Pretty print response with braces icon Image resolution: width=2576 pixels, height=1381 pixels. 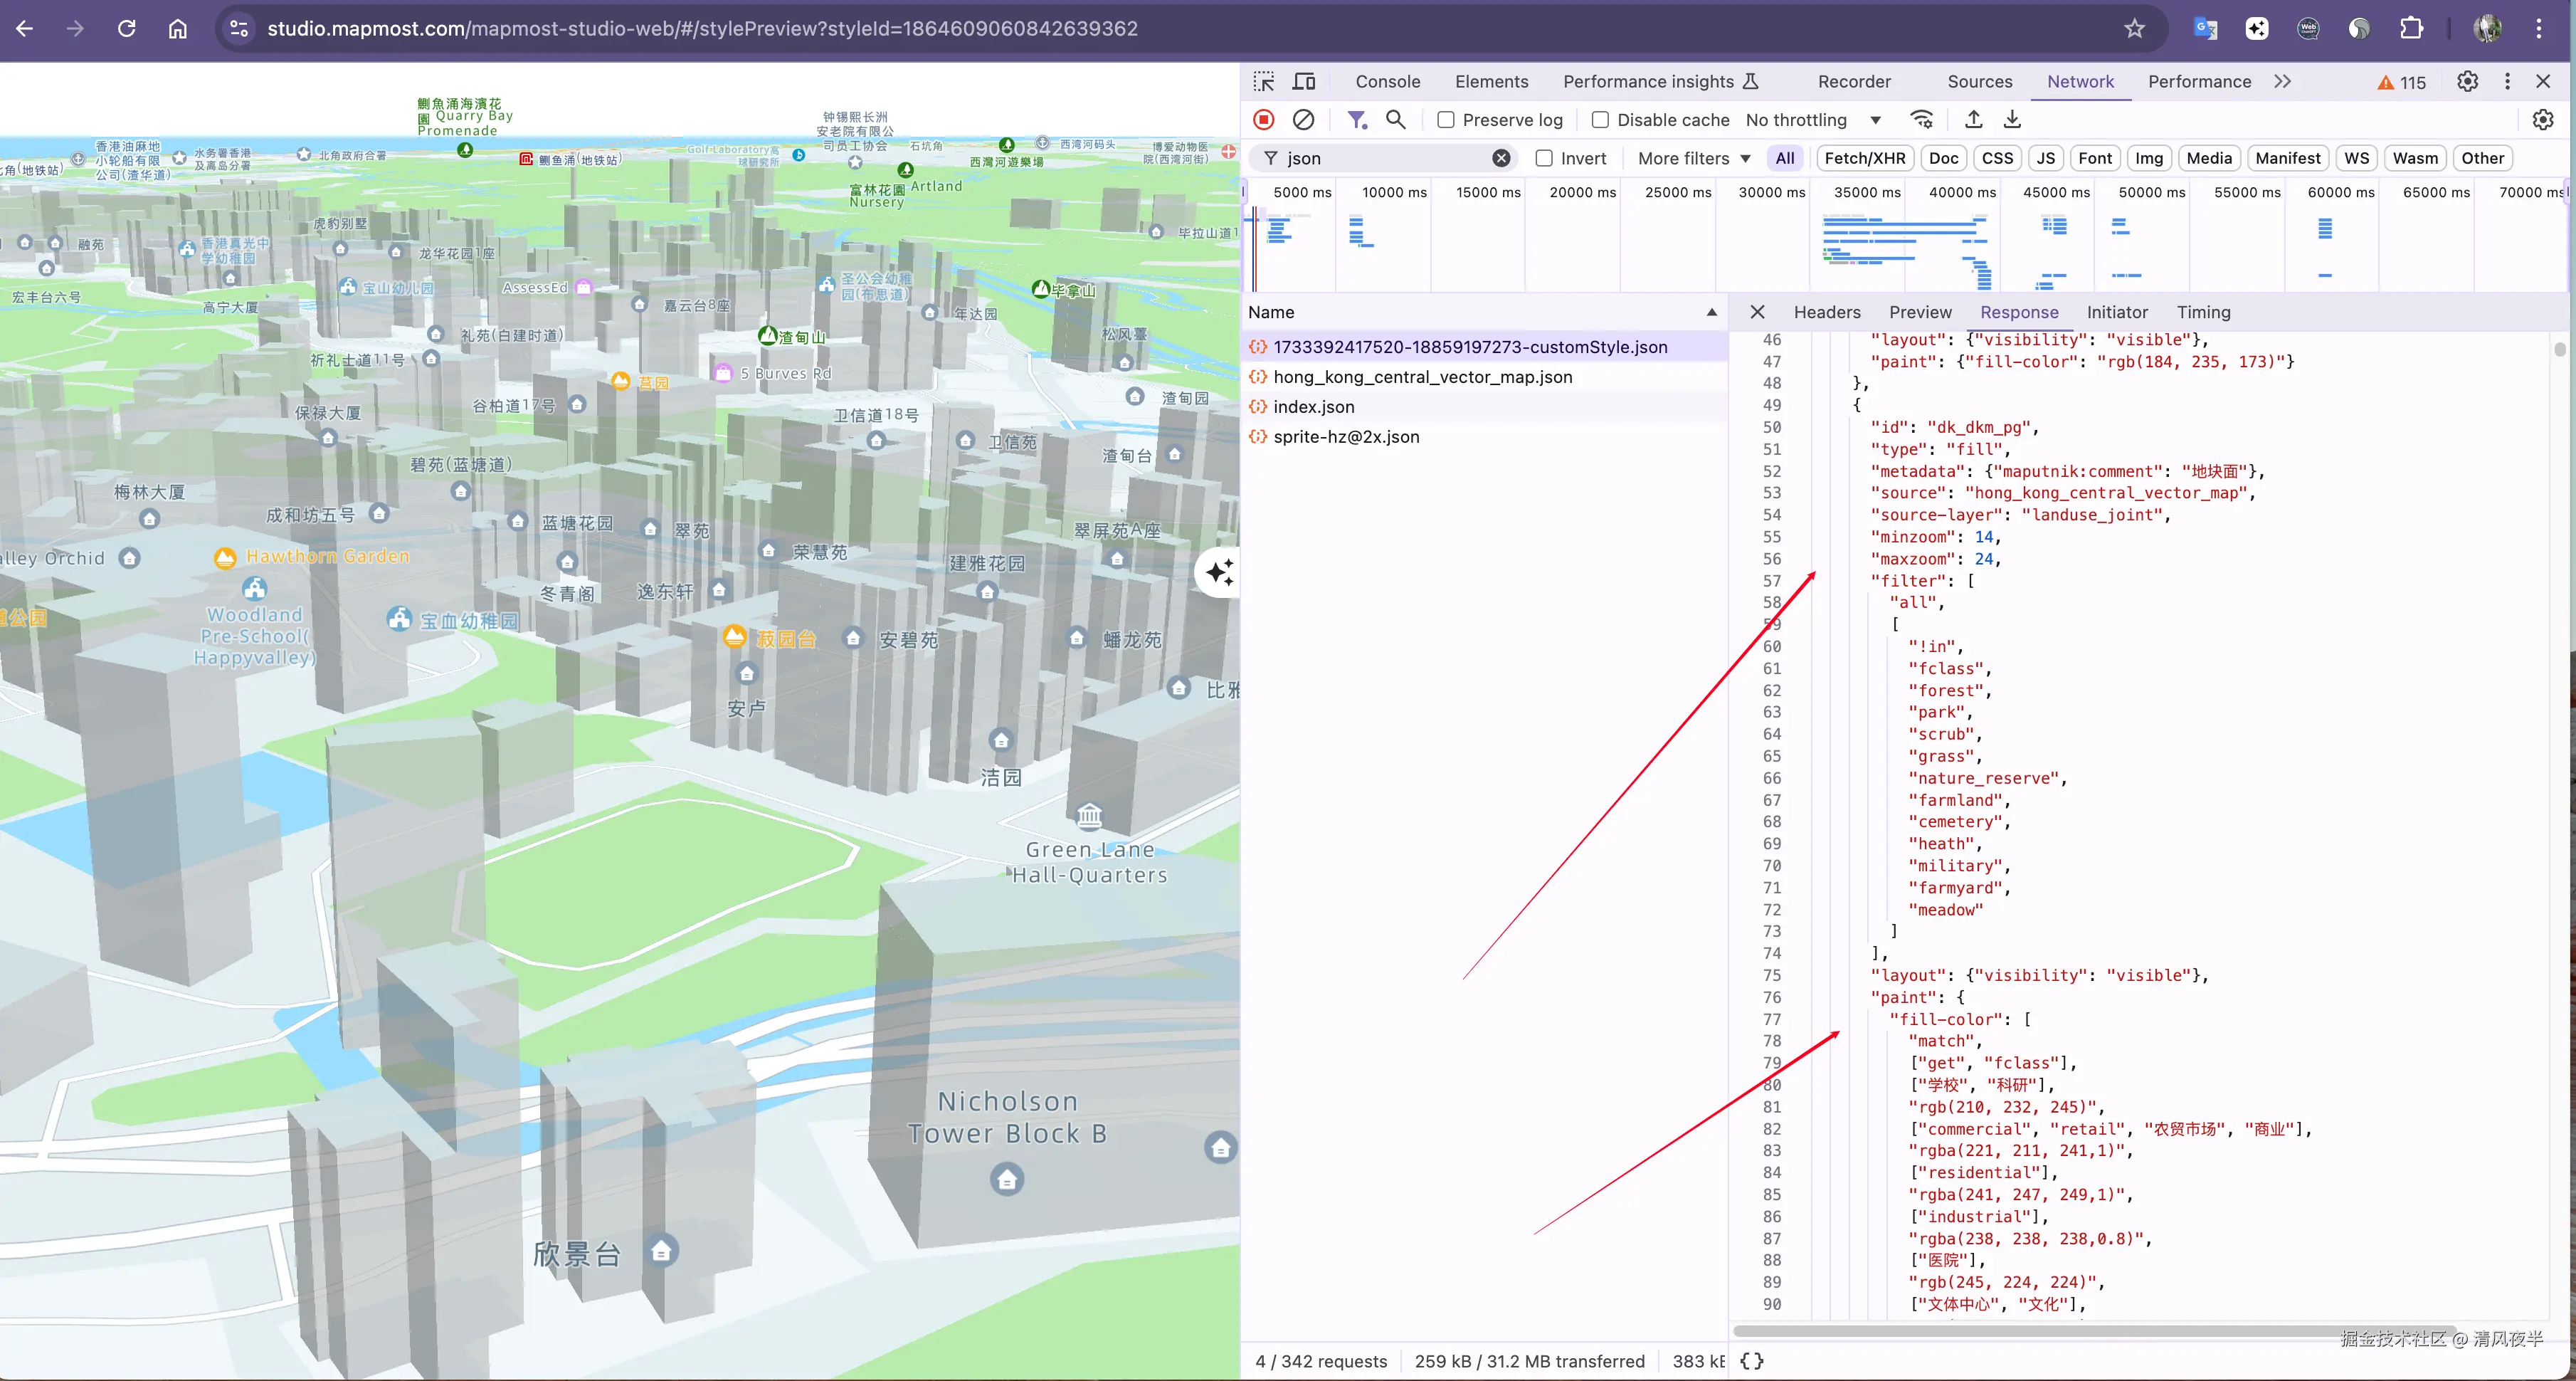(1752, 1361)
